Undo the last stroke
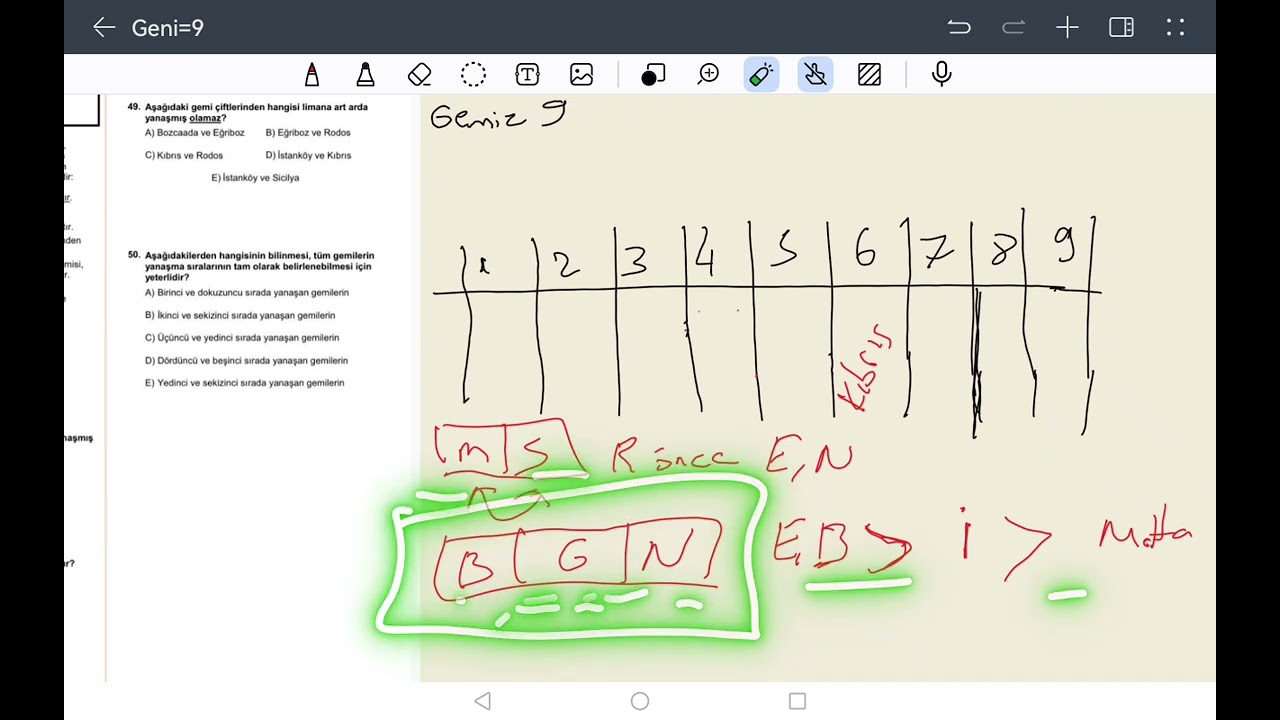 click(x=959, y=28)
